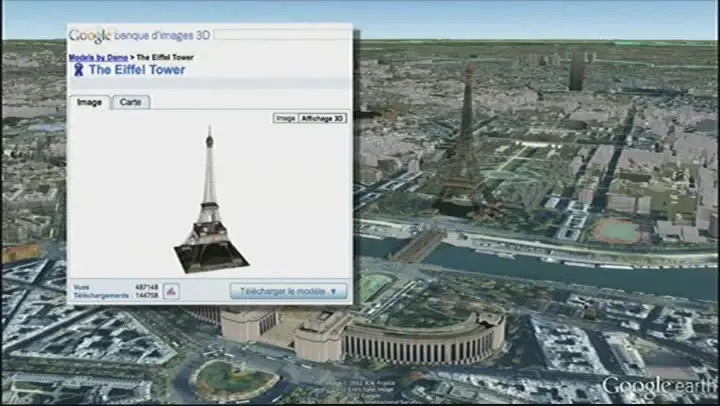This screenshot has width=720, height=406.
Task: Open the Image tab
Action: coord(90,102)
